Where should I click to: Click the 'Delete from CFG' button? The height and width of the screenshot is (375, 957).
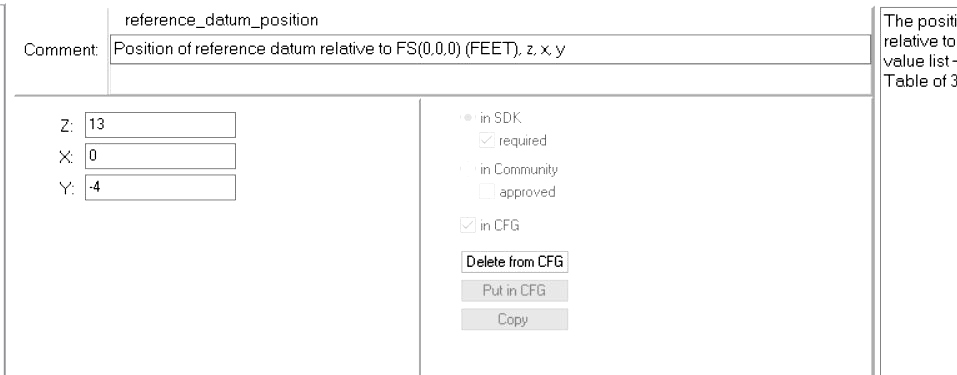(x=515, y=262)
